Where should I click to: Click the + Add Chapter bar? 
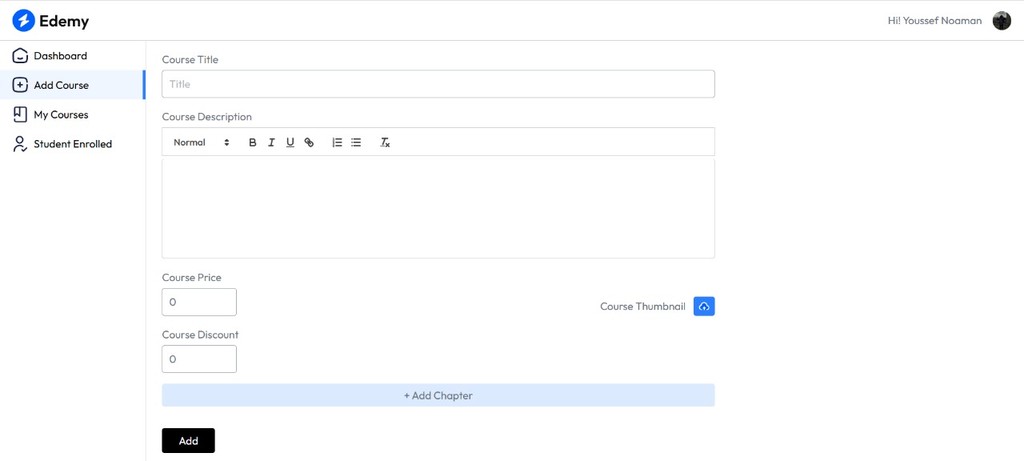click(438, 396)
